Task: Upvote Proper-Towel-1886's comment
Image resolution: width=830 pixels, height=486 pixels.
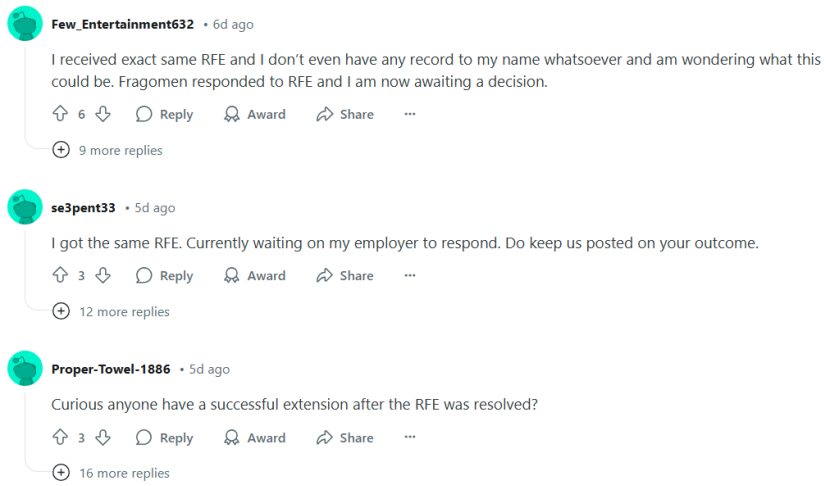Action: tap(60, 437)
